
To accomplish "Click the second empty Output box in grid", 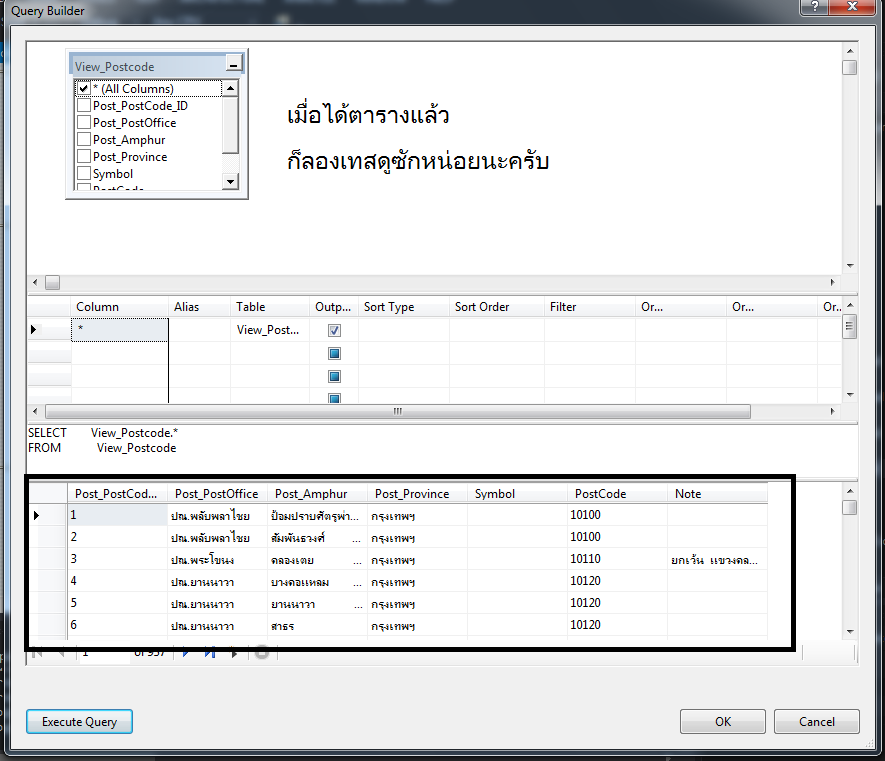I will [x=334, y=377].
